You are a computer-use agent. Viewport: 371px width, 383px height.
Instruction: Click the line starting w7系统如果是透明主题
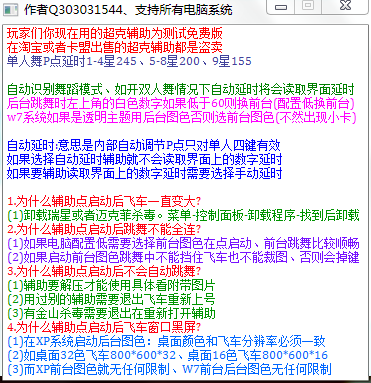182,118
